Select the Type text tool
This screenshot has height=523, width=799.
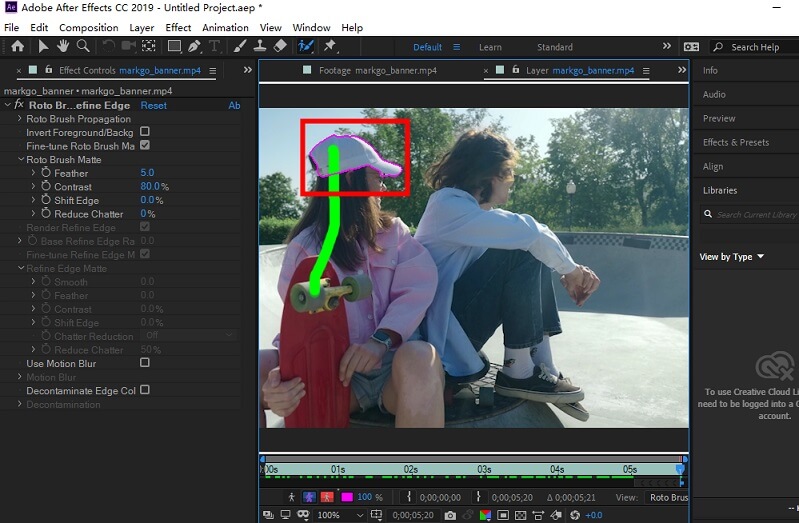click(215, 46)
